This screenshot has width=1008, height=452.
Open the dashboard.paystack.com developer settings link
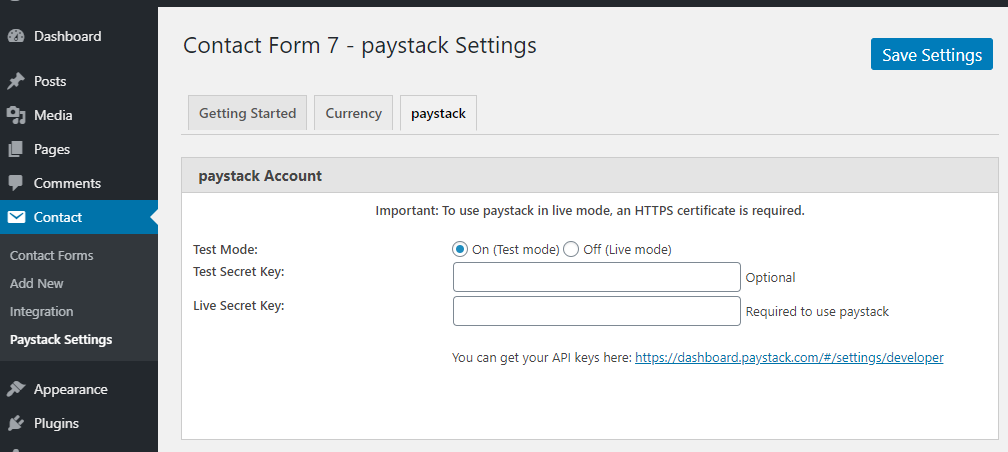789,357
